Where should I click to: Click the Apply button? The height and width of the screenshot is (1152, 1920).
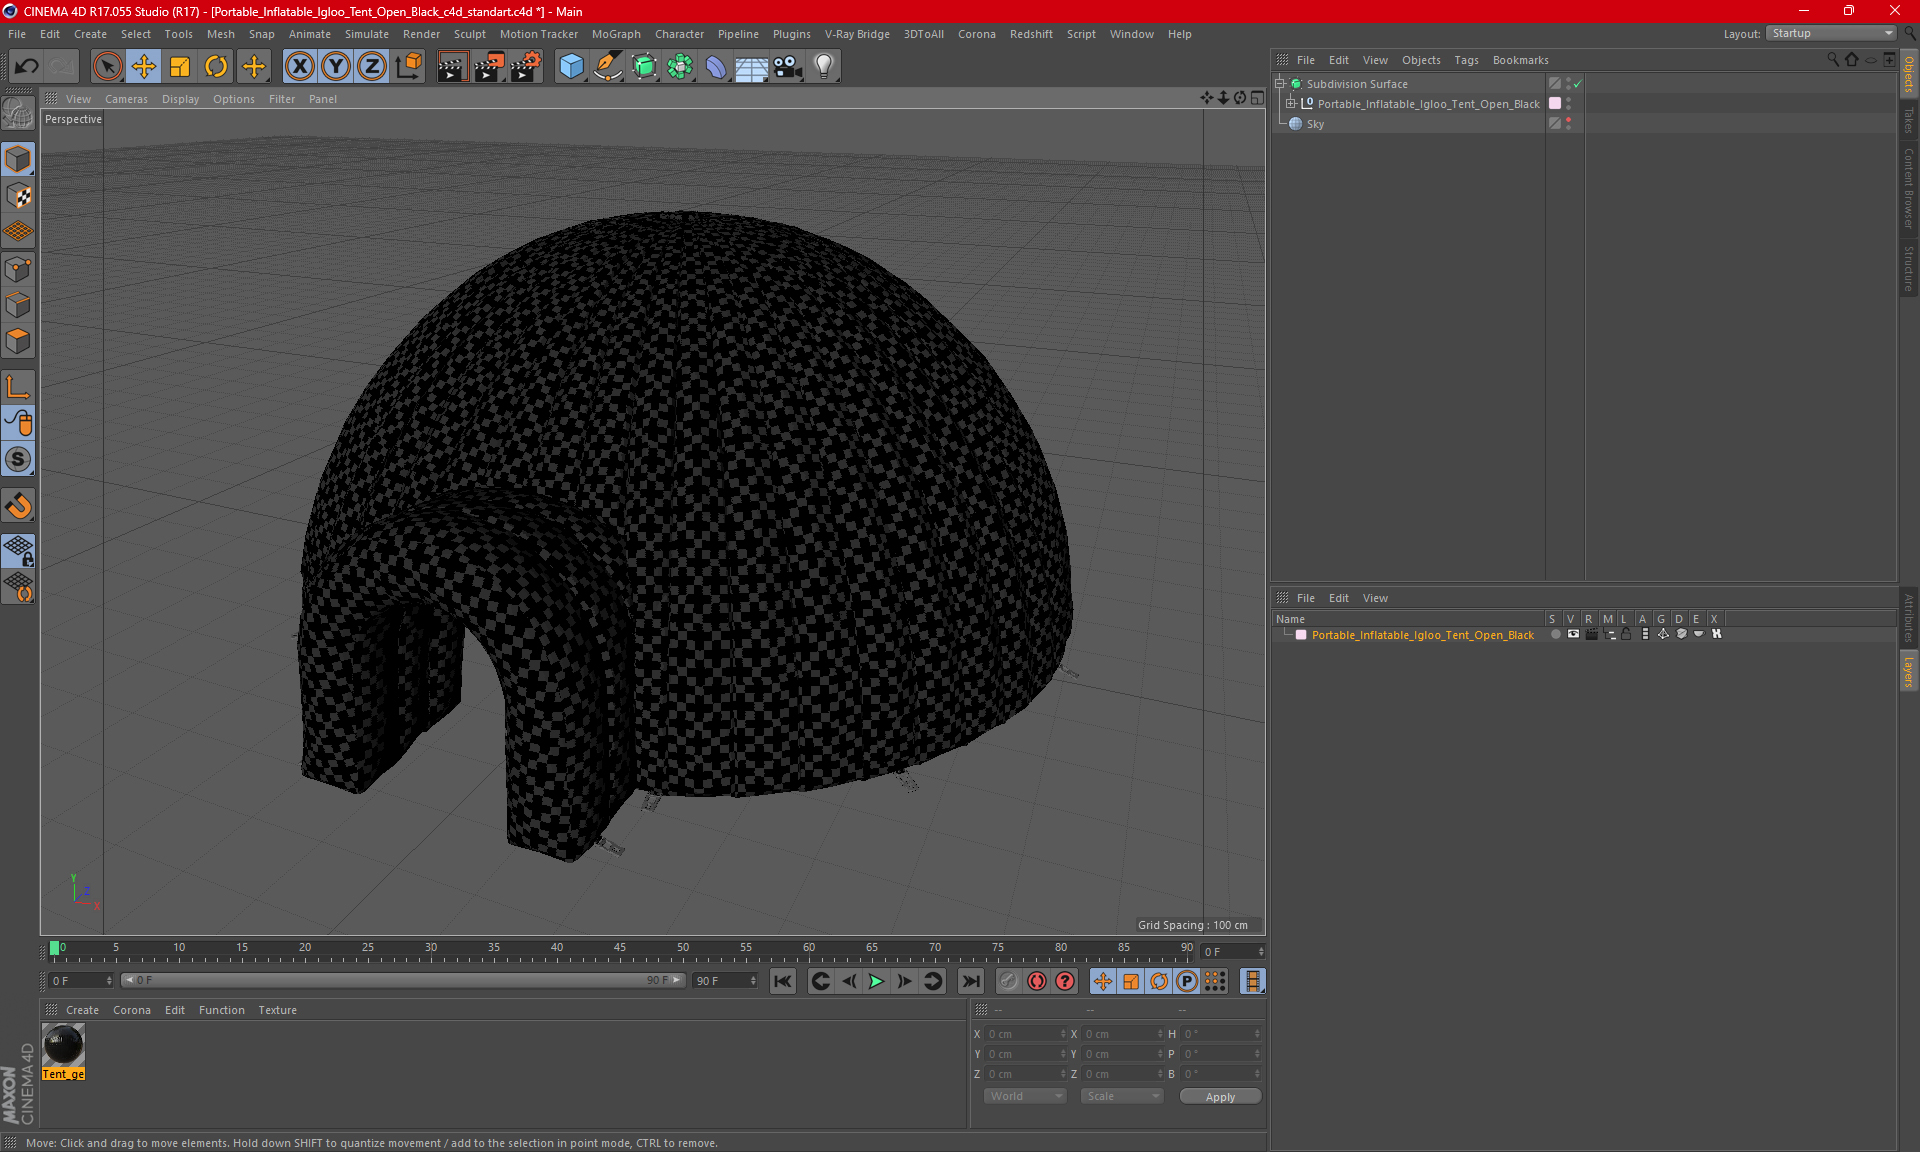1220,1097
